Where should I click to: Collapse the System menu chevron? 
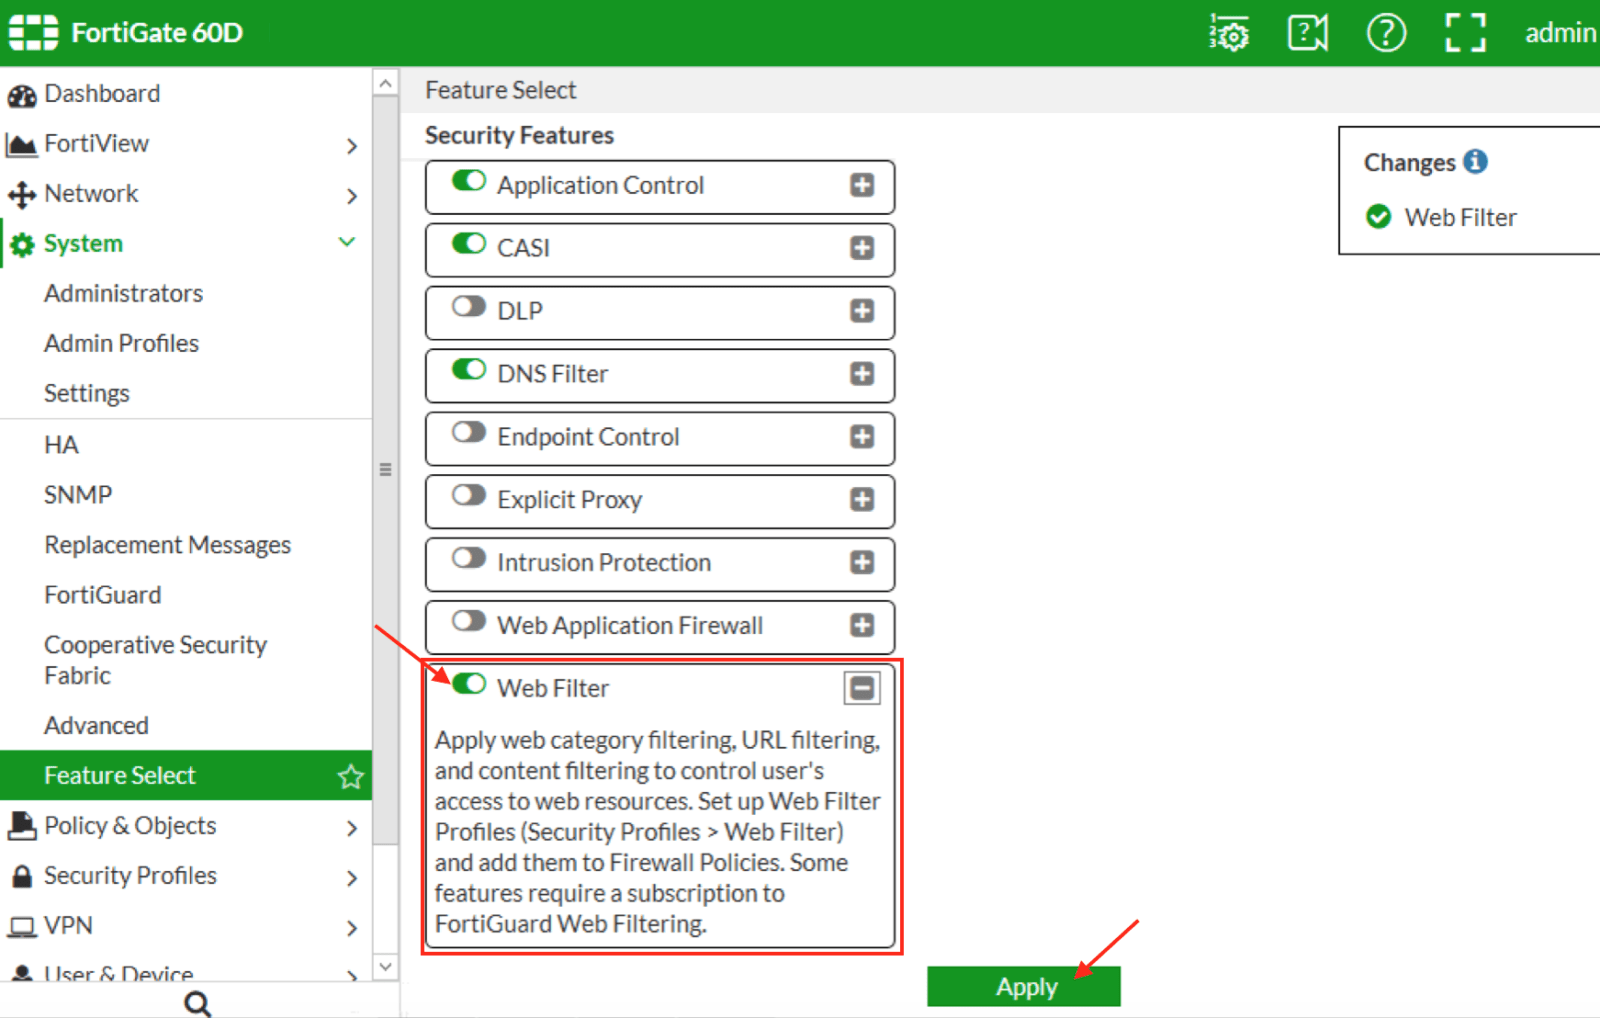click(x=347, y=242)
